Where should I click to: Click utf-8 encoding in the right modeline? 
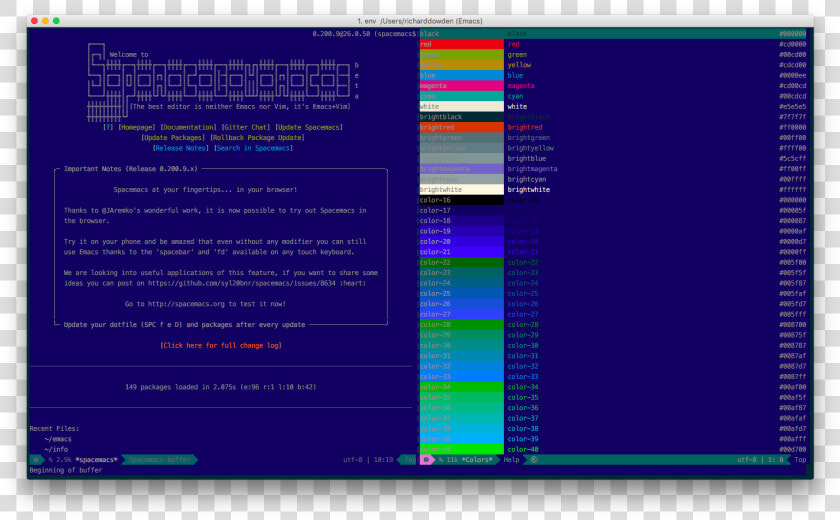click(746, 459)
